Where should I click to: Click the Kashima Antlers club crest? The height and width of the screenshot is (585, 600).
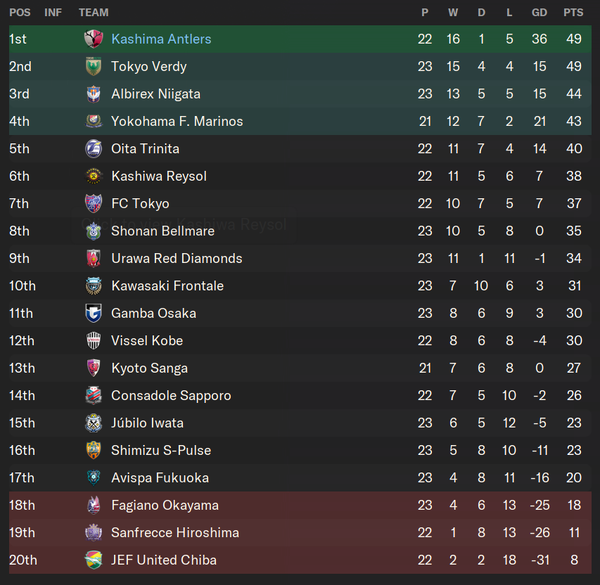tap(93, 39)
